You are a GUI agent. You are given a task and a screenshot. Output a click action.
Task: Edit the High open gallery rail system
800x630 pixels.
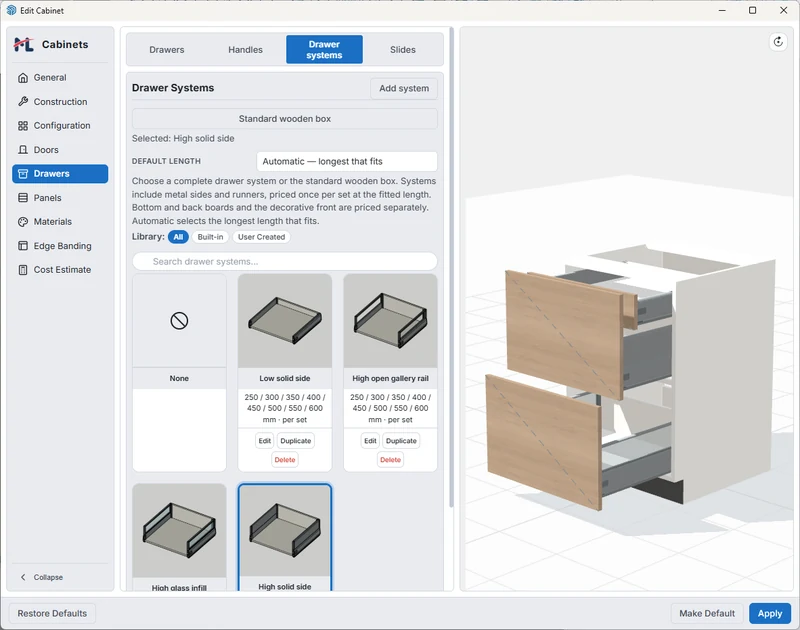(x=370, y=441)
